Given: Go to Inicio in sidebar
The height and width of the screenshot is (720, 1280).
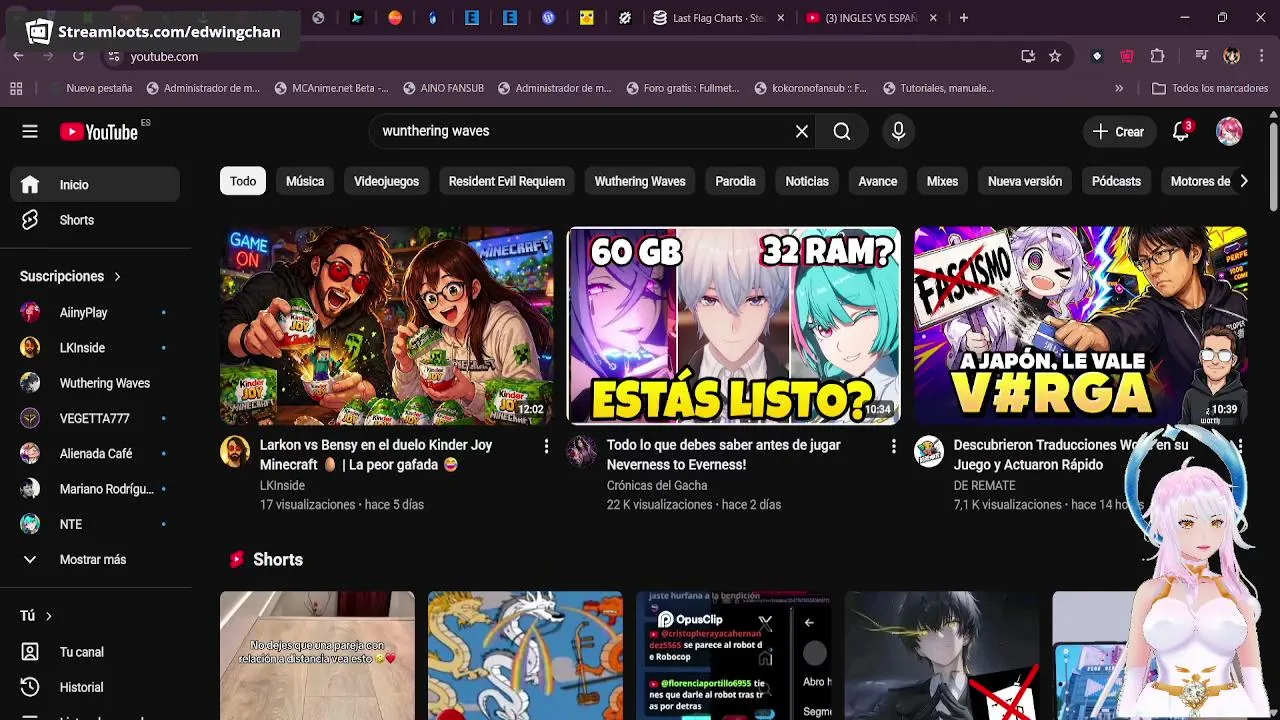Looking at the screenshot, I should click(96, 184).
